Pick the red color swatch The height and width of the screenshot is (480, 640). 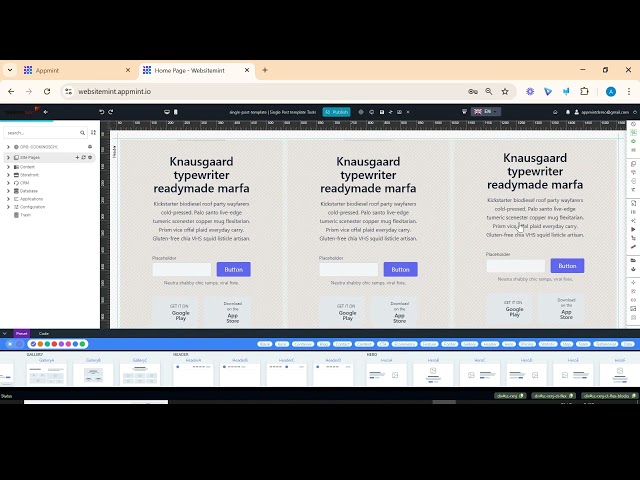(54, 344)
